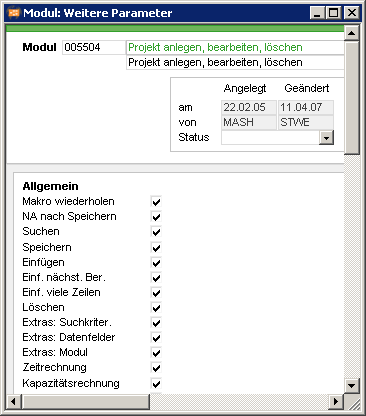The height and width of the screenshot is (416, 366).
Task: Uncheck NA nach Speichern option
Action: 156,217
